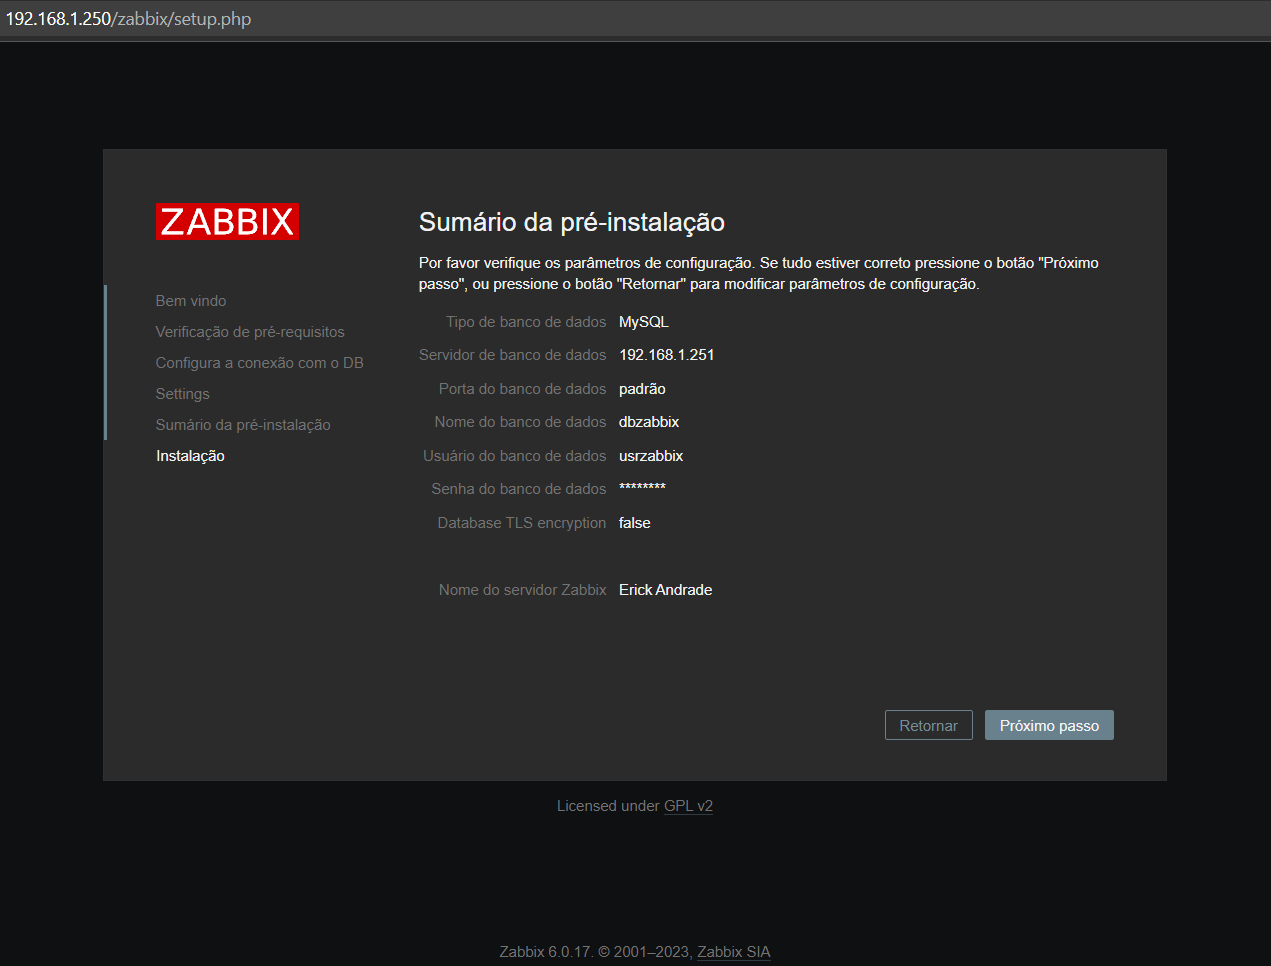Click the false TLS encryption value

click(x=634, y=523)
